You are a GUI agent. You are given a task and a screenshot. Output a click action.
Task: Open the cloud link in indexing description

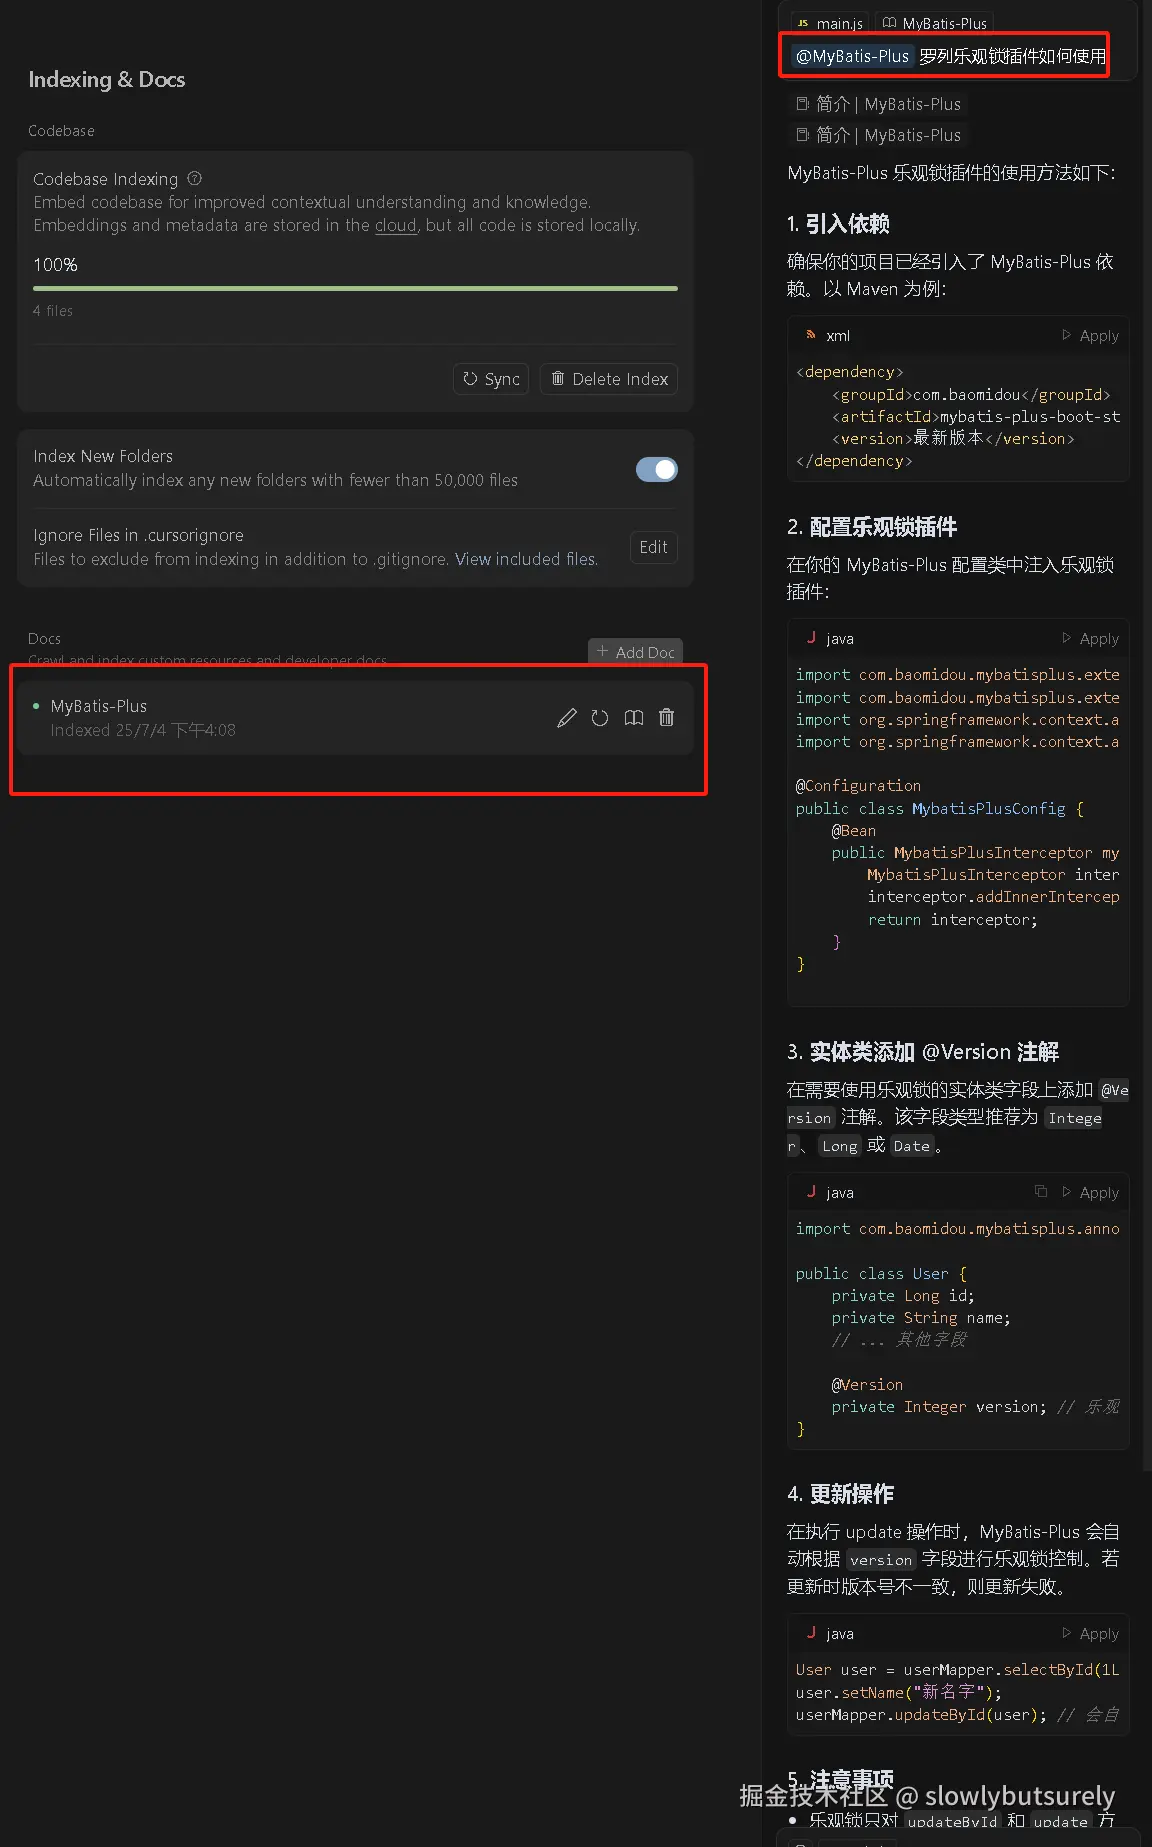point(396,226)
